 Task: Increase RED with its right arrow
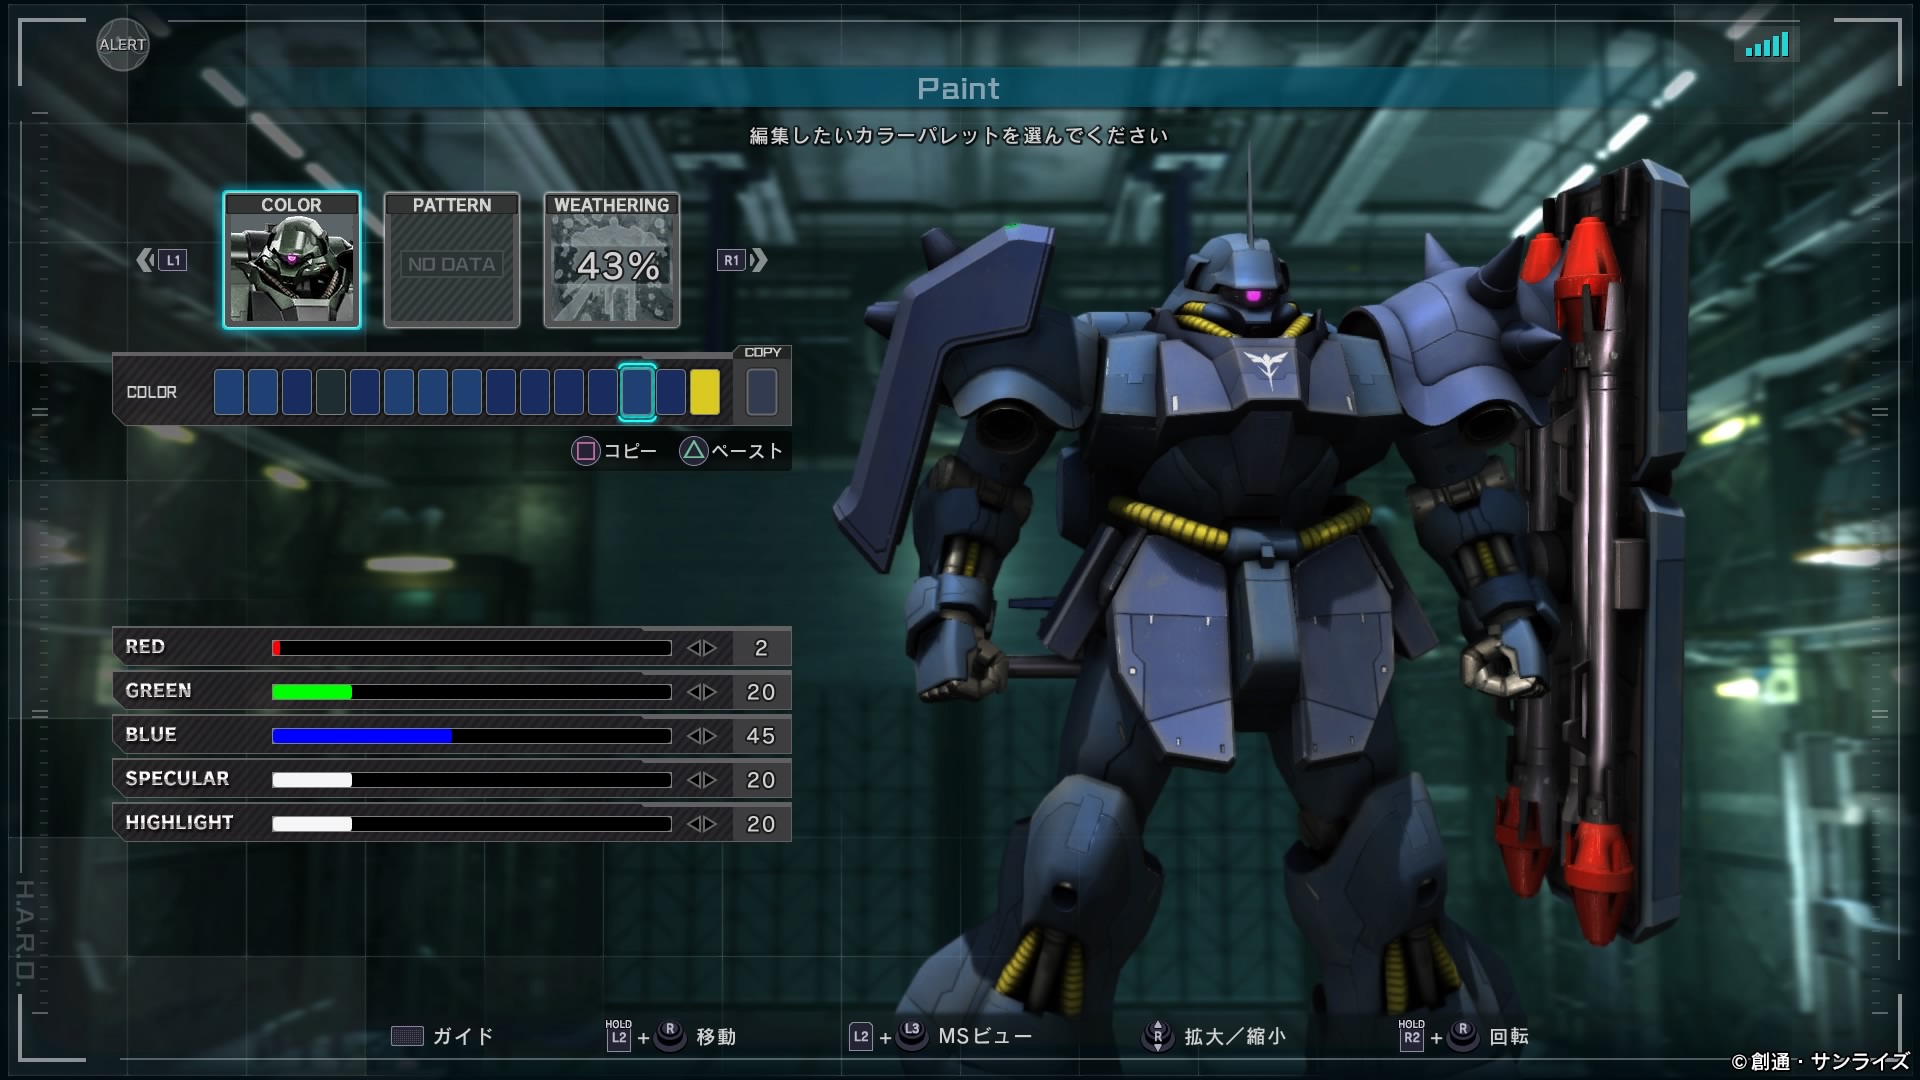[x=710, y=648]
